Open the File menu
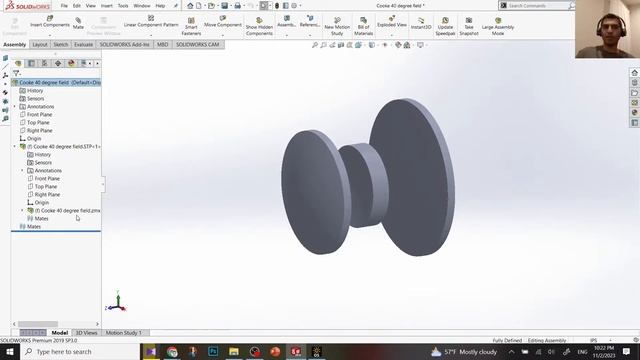This screenshot has width=640, height=360. tap(64, 6)
